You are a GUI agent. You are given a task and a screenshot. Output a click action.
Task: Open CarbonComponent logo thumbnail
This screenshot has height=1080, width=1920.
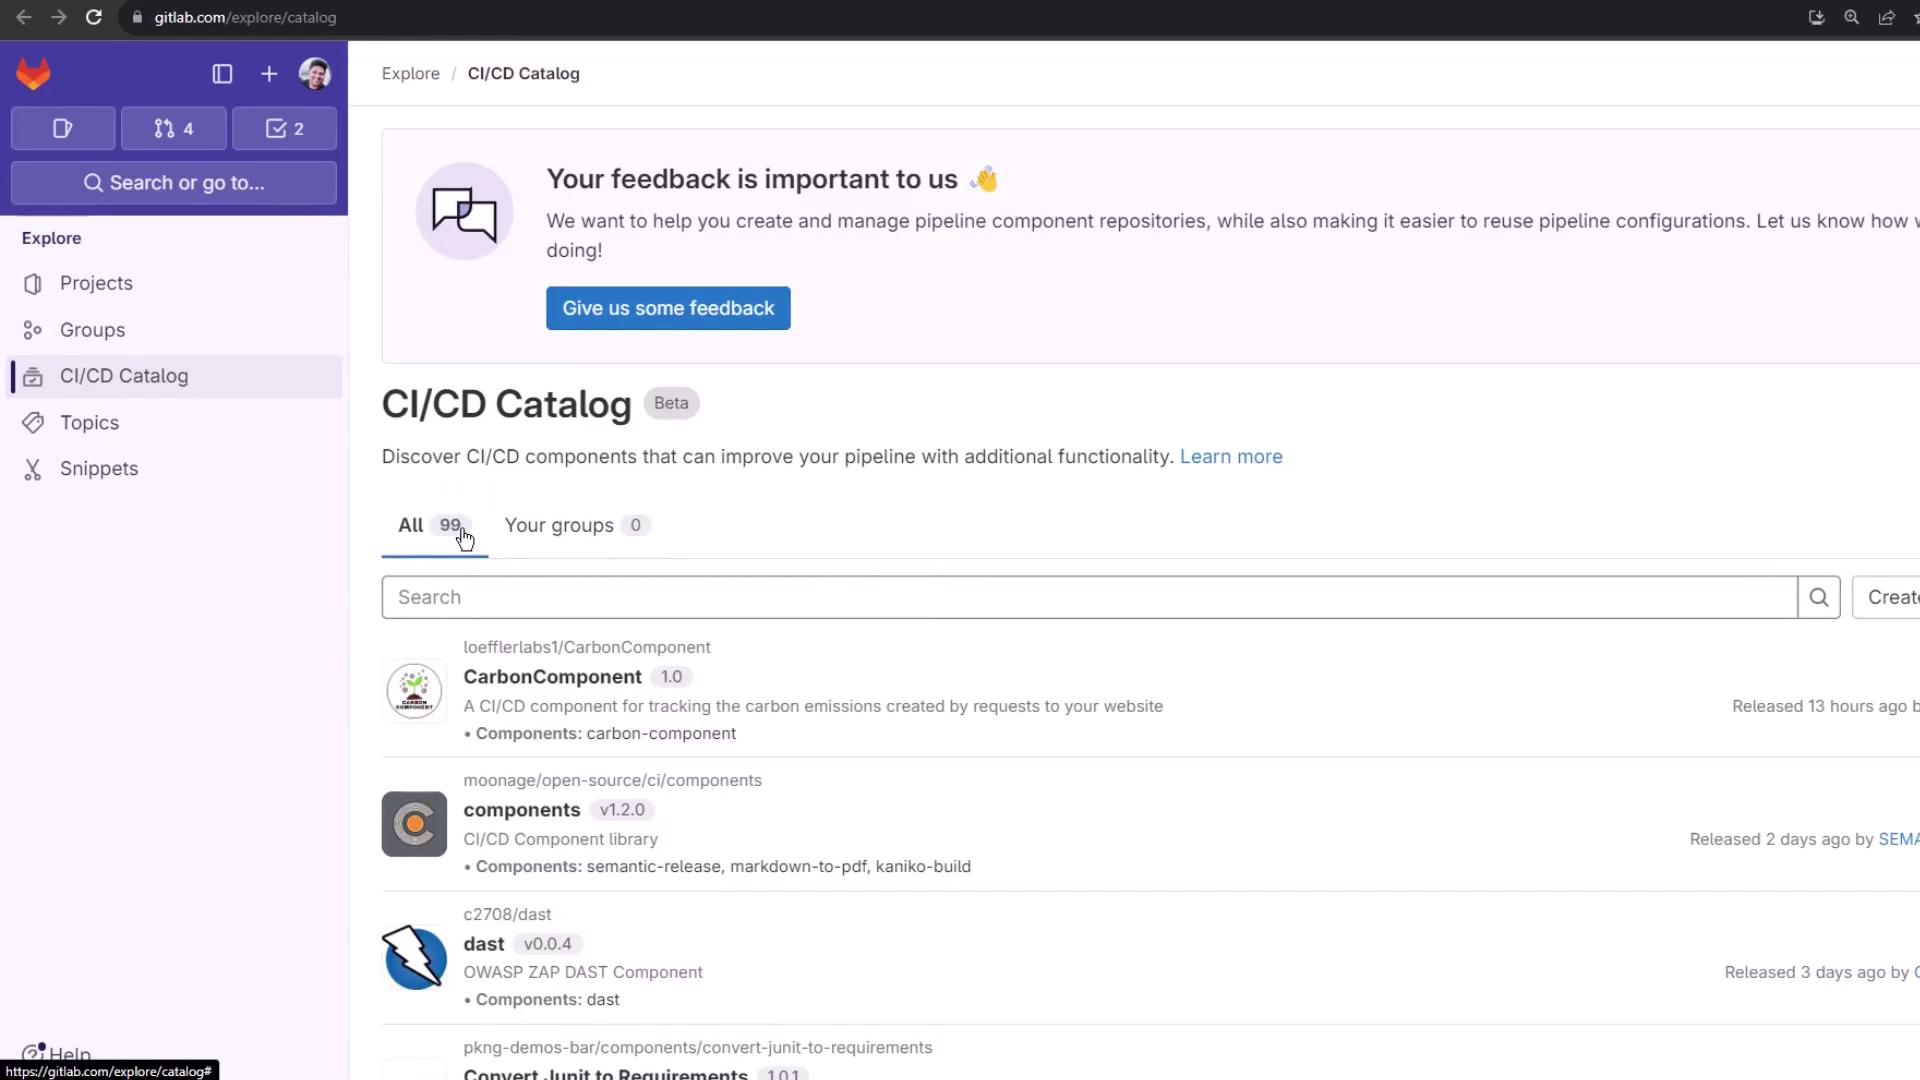point(414,691)
